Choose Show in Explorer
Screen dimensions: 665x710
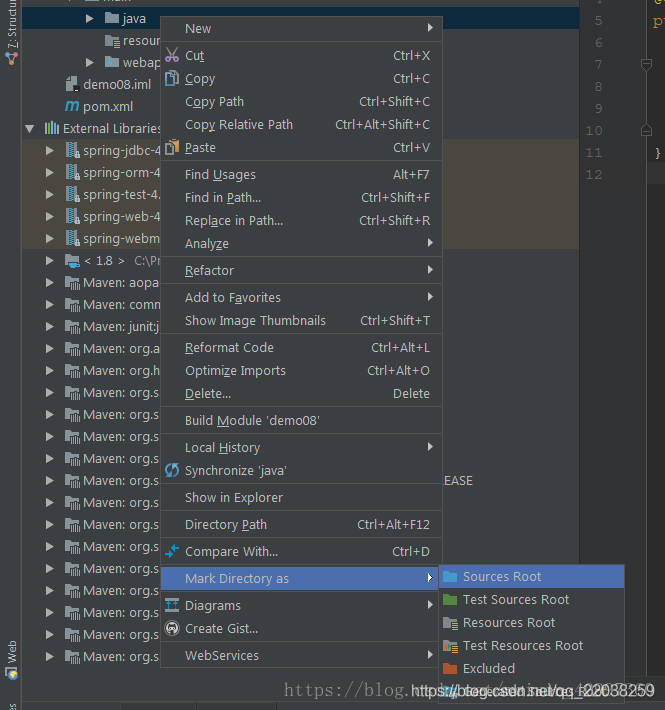(x=301, y=497)
